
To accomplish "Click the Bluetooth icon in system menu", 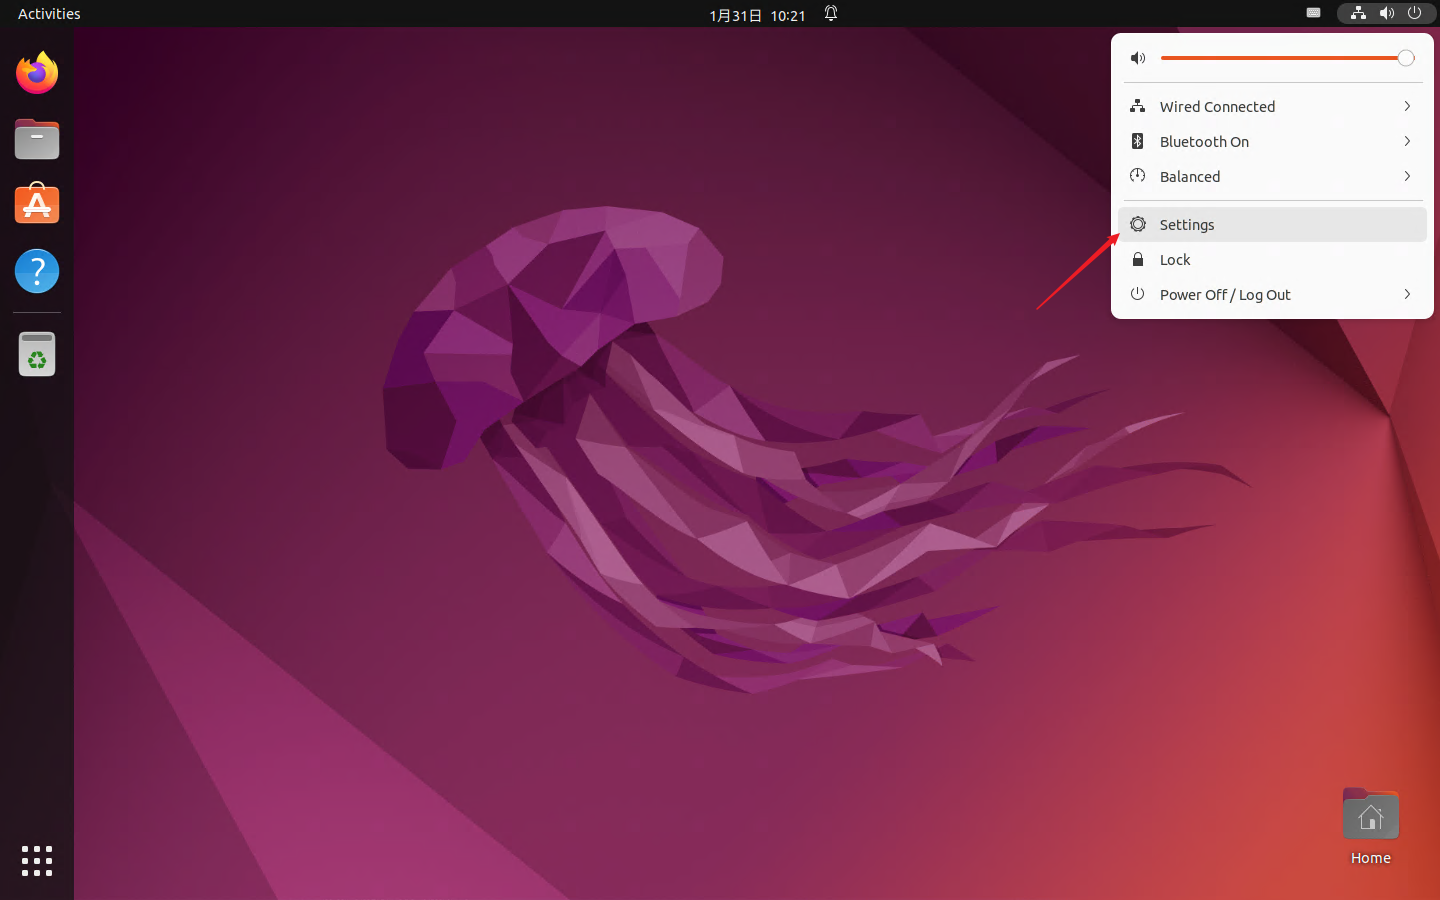I will click(1138, 141).
